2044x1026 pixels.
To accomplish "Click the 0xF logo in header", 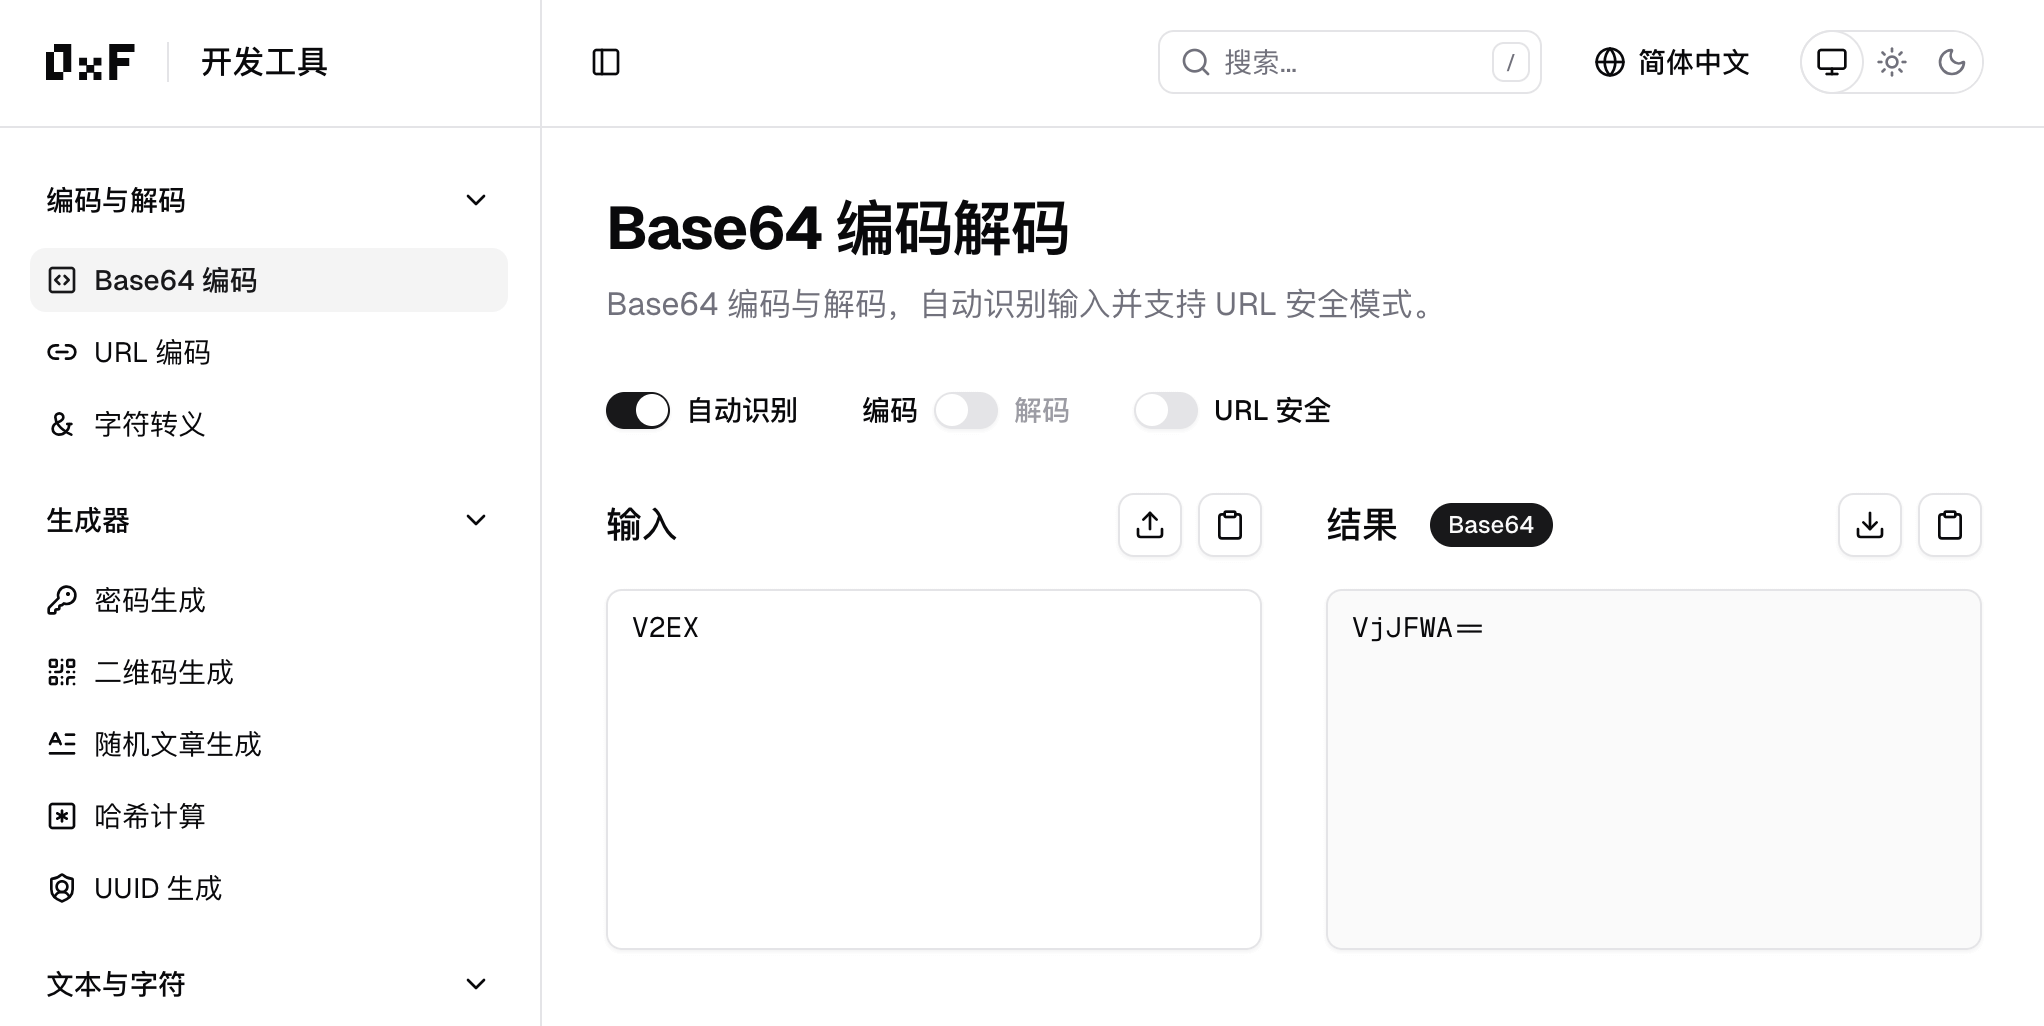I will coord(90,62).
